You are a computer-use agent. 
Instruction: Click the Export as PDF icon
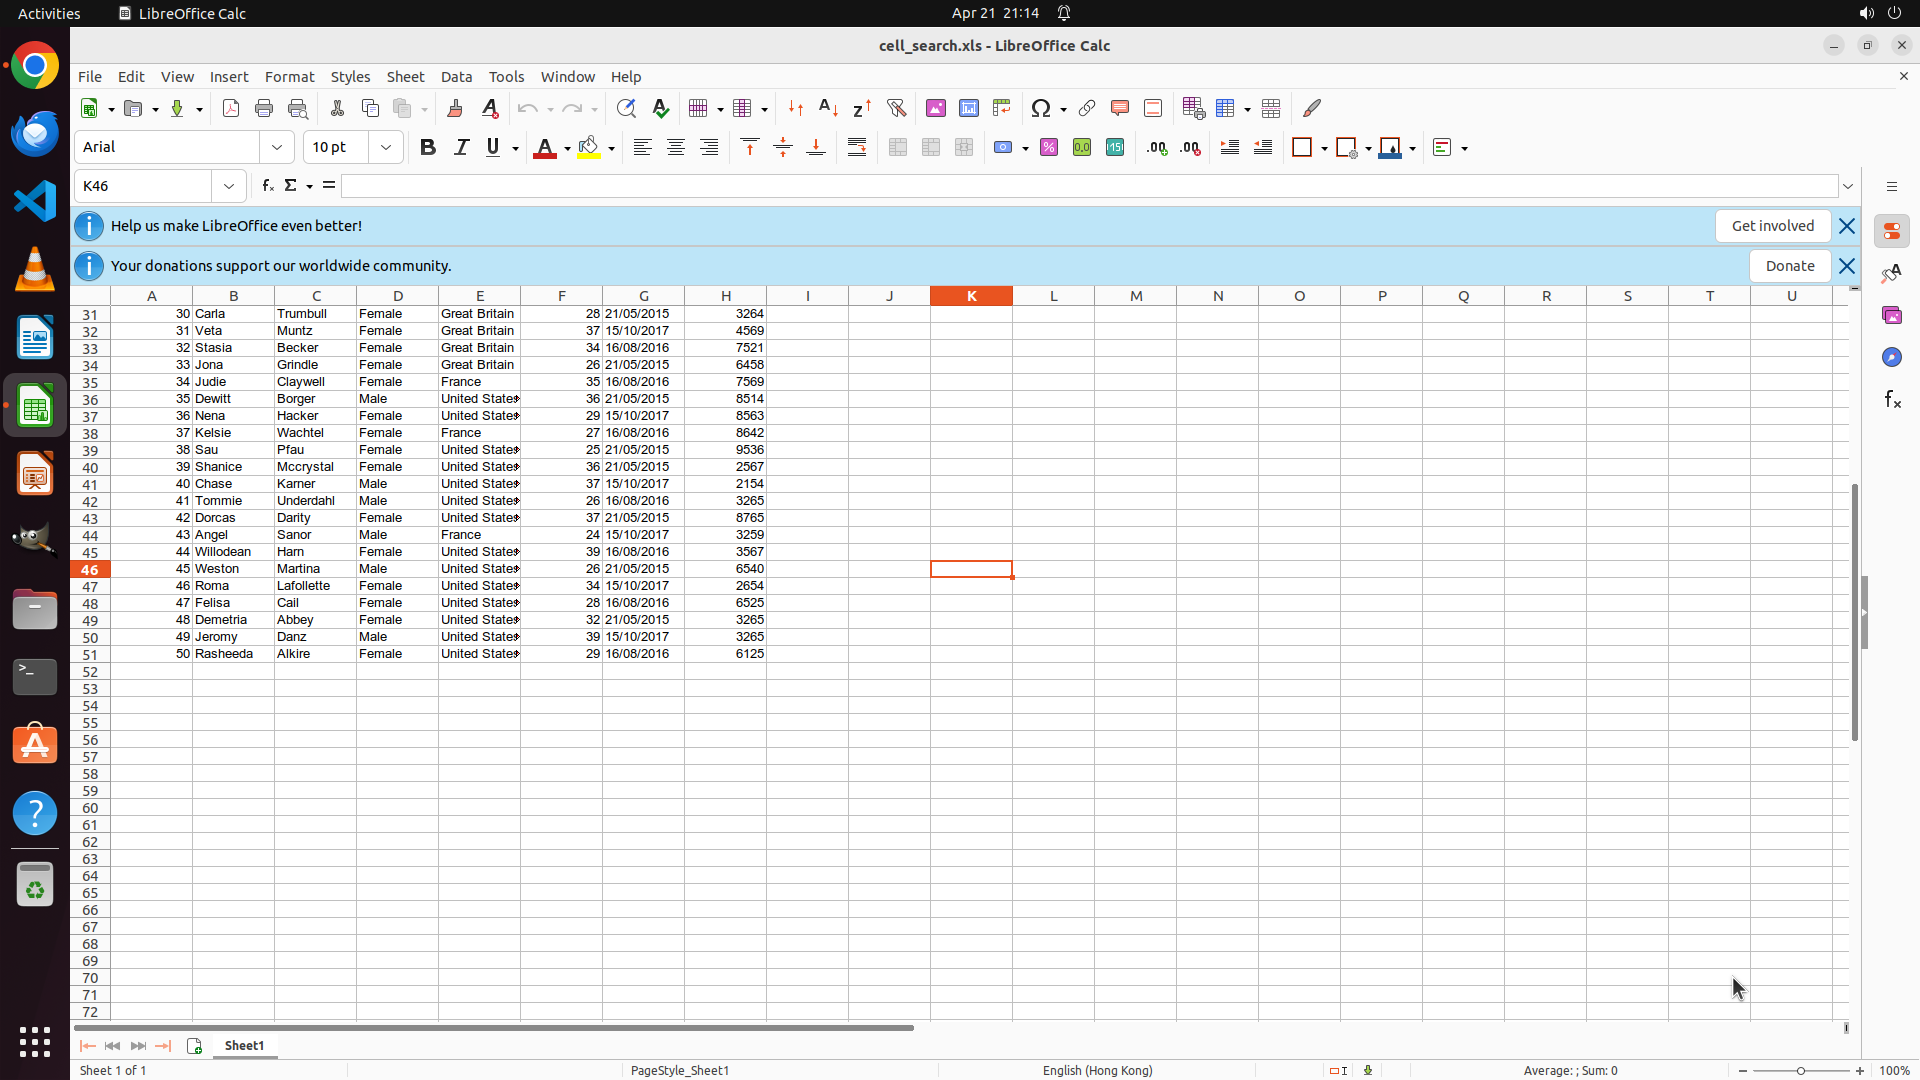pyautogui.click(x=231, y=108)
